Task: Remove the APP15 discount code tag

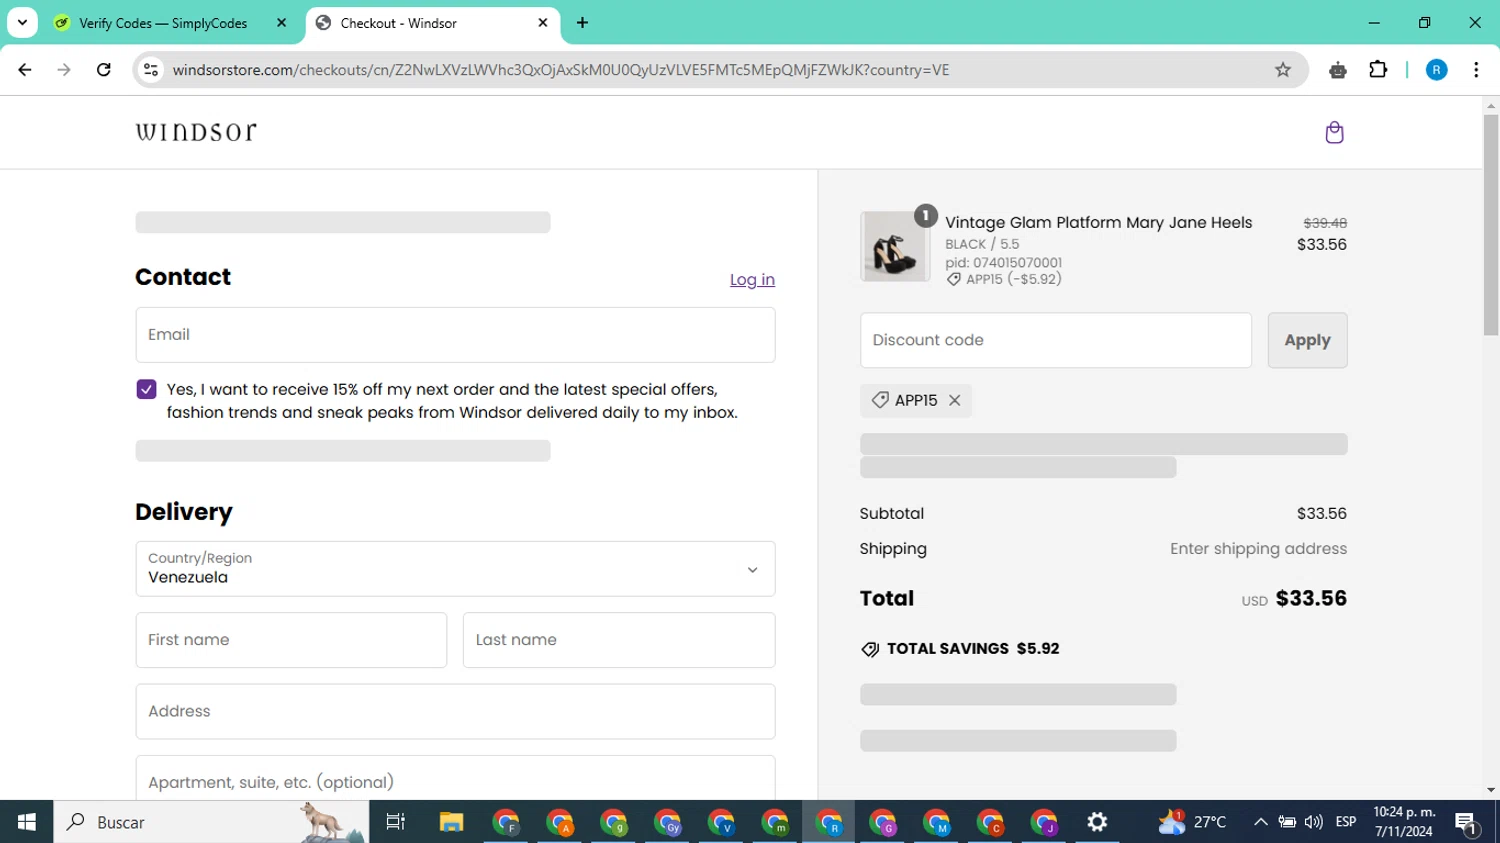Action: click(x=955, y=400)
